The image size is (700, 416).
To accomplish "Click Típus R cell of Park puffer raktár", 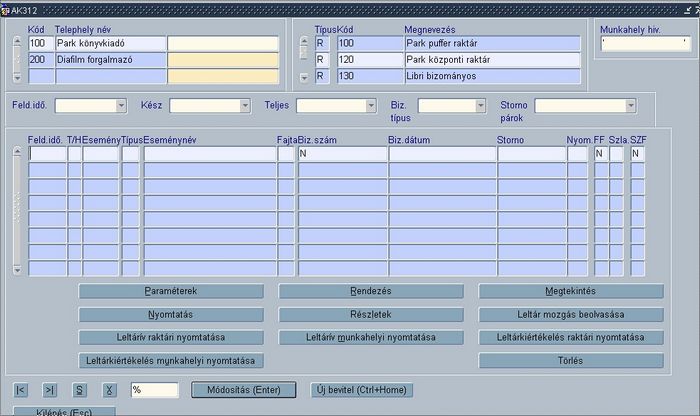I will tap(322, 44).
